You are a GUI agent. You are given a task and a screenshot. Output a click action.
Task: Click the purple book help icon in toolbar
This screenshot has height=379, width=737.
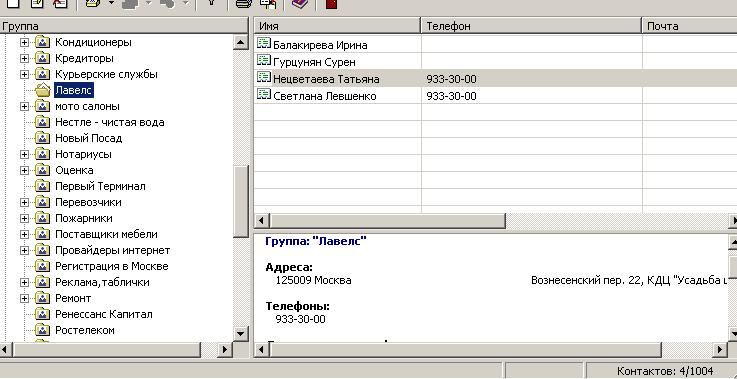coord(299,4)
